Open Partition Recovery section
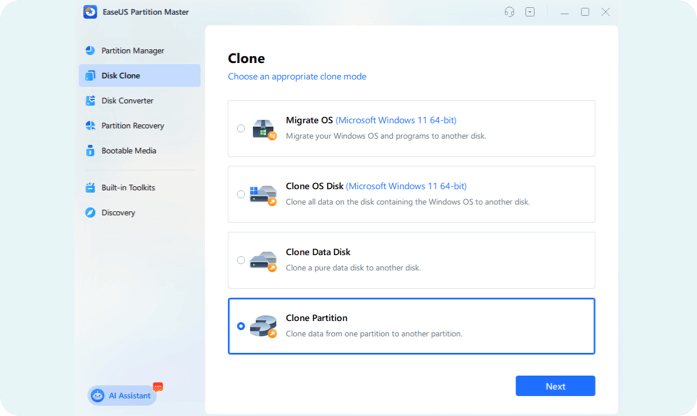697x416 pixels. click(x=140, y=126)
